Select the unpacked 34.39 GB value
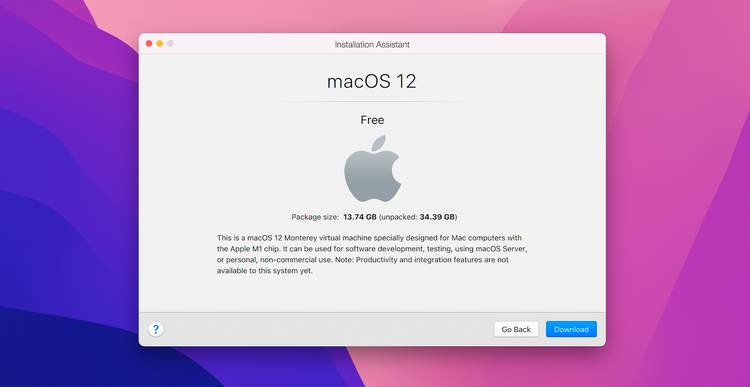 (x=437, y=217)
